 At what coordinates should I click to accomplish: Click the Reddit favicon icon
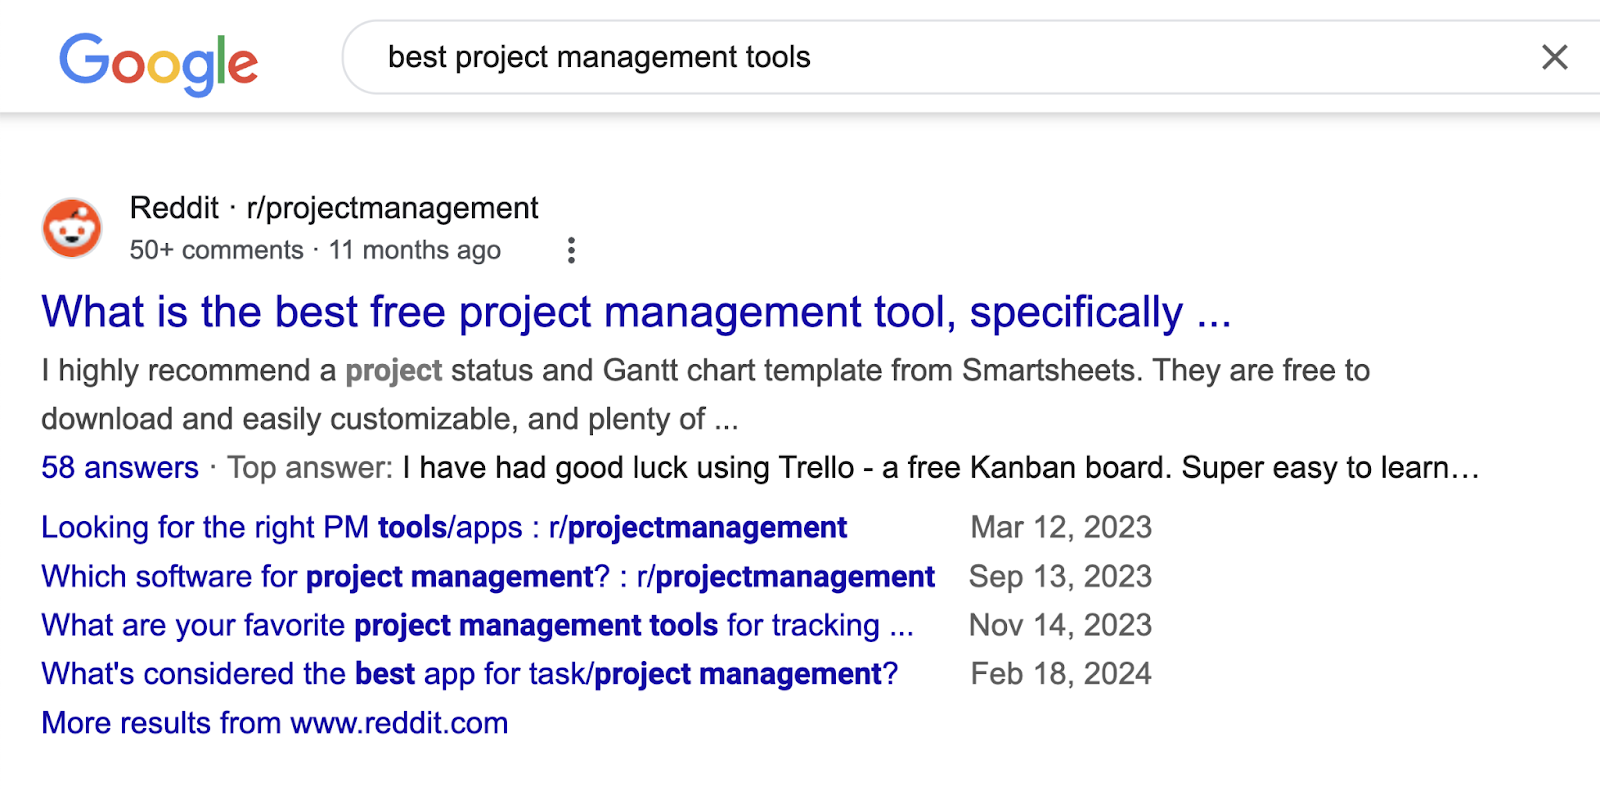(72, 228)
